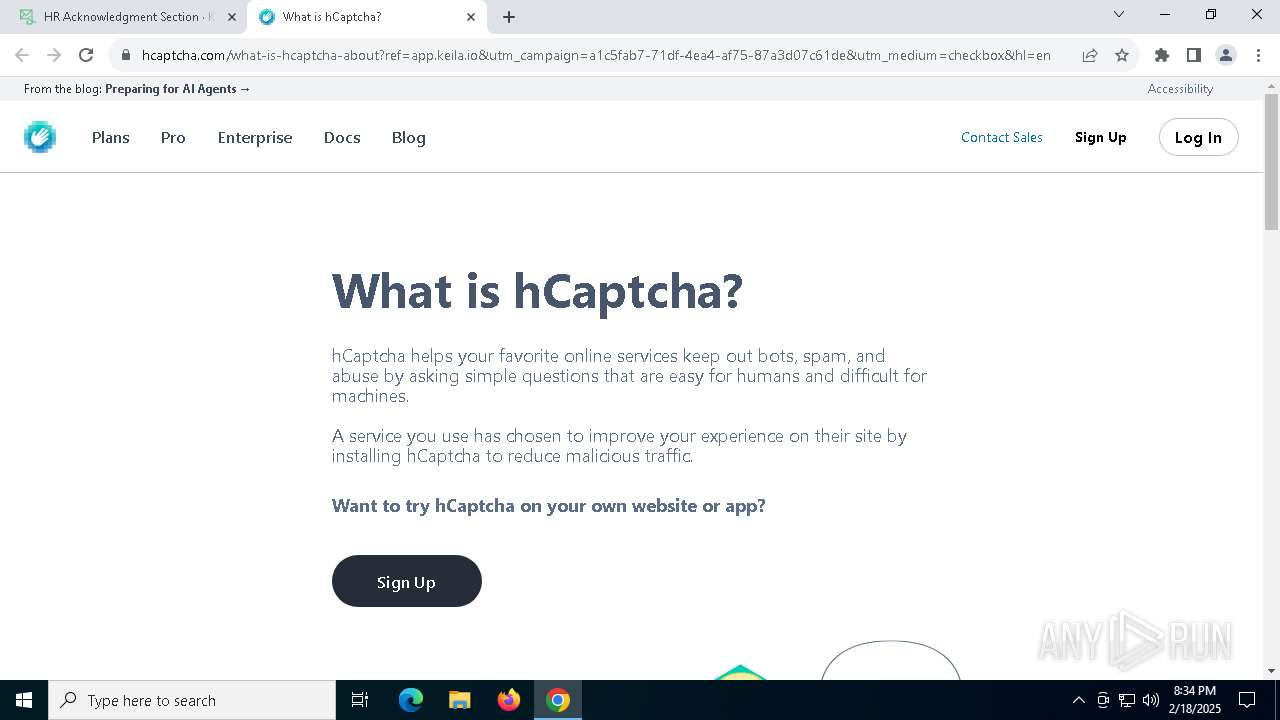
Task: Show hidden system tray icons
Action: click(x=1078, y=700)
